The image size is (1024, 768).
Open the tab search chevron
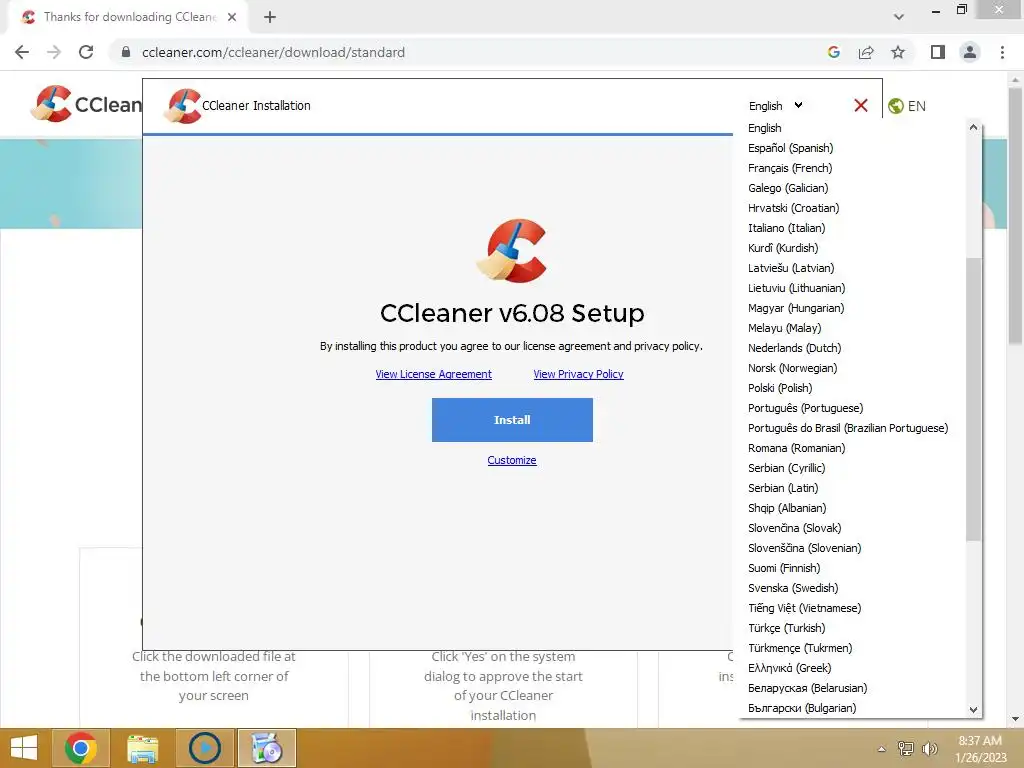point(899,17)
